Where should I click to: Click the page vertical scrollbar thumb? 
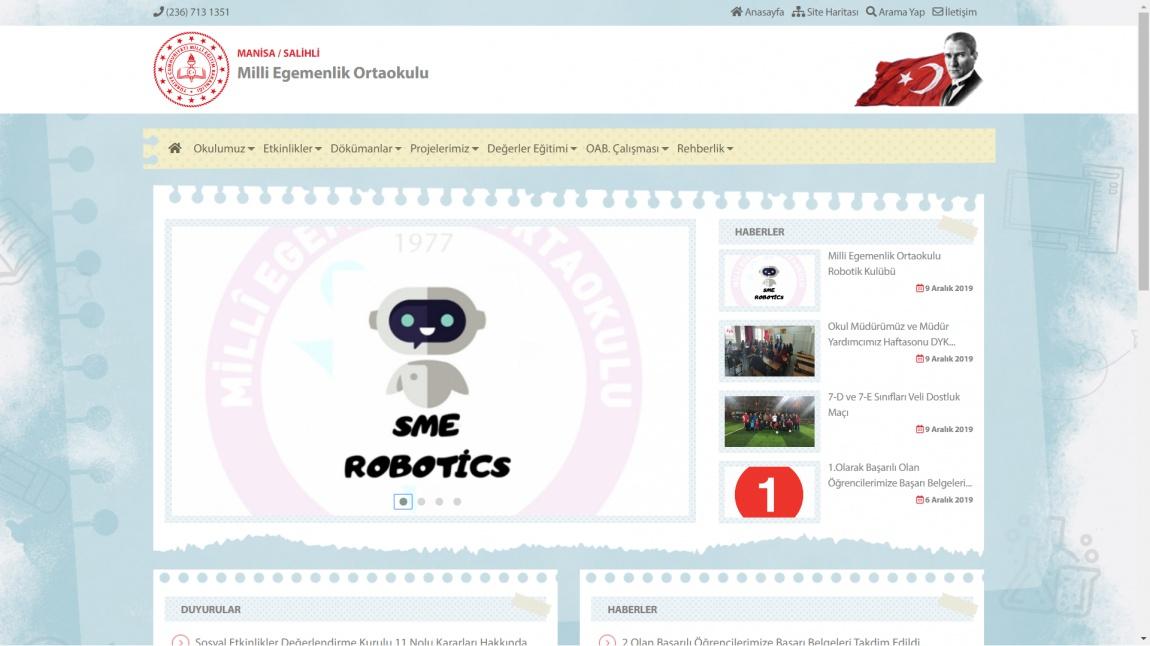pyautogui.click(x=1143, y=150)
